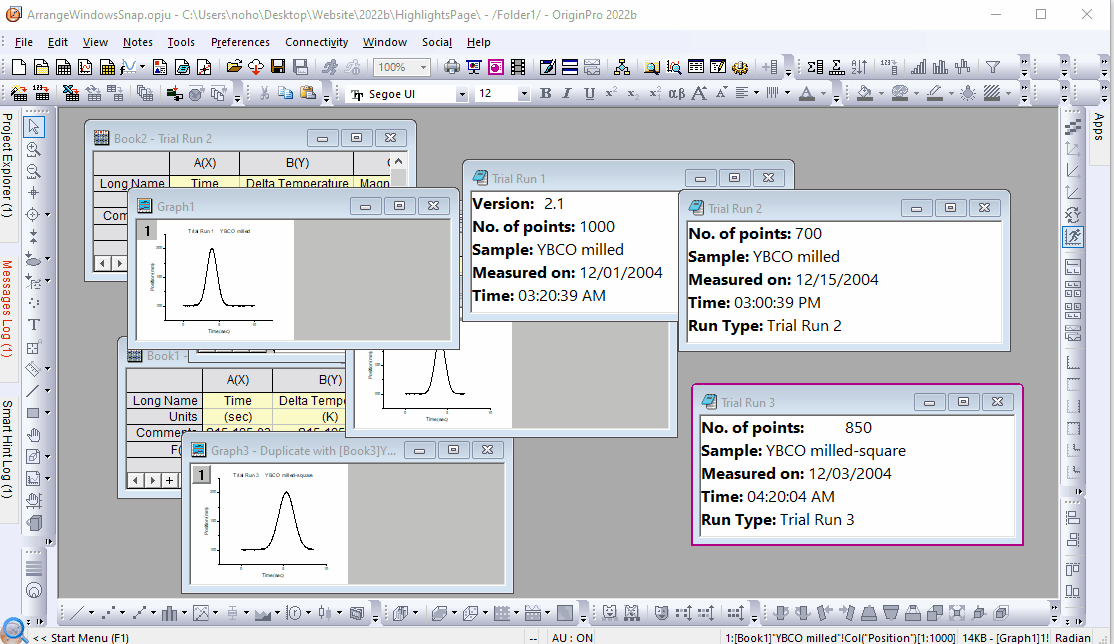
Task: Click the B(Y) column header in Book2
Action: click(297, 163)
